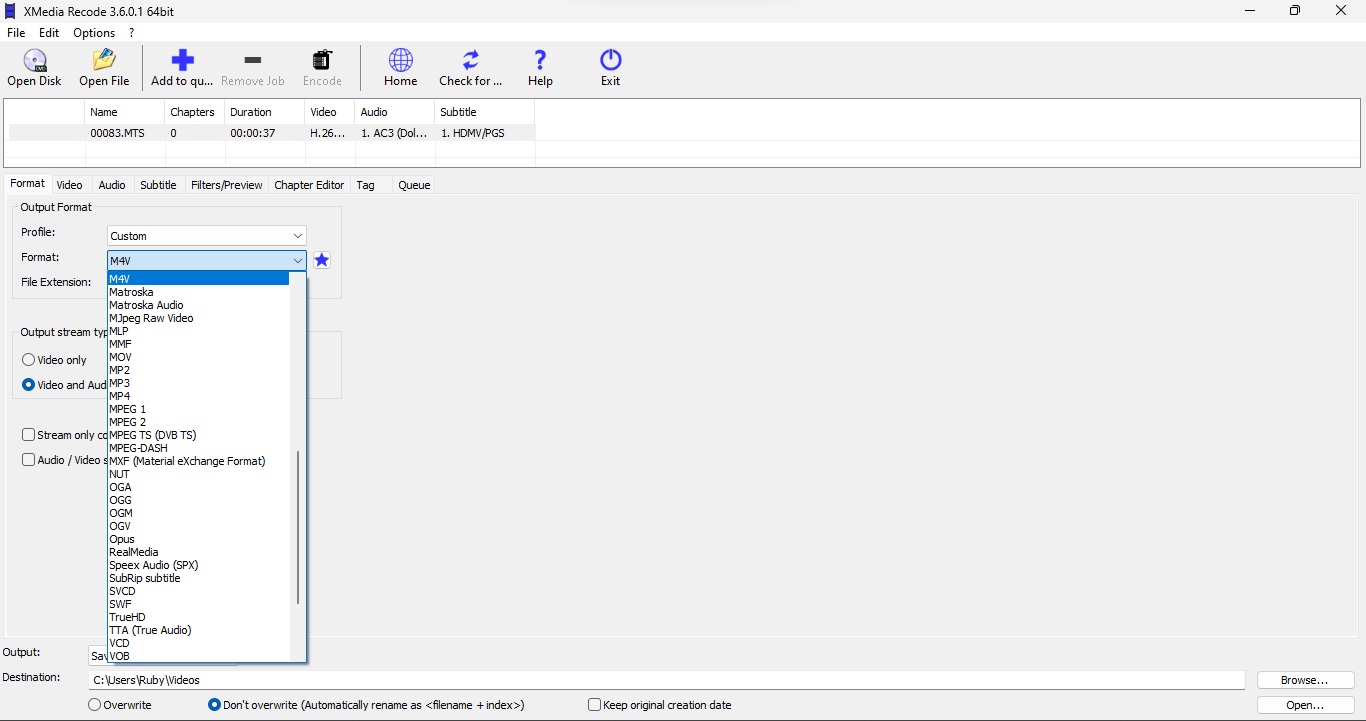The height and width of the screenshot is (721, 1366).
Task: Click the Encode clapperboard icon
Action: point(322,60)
